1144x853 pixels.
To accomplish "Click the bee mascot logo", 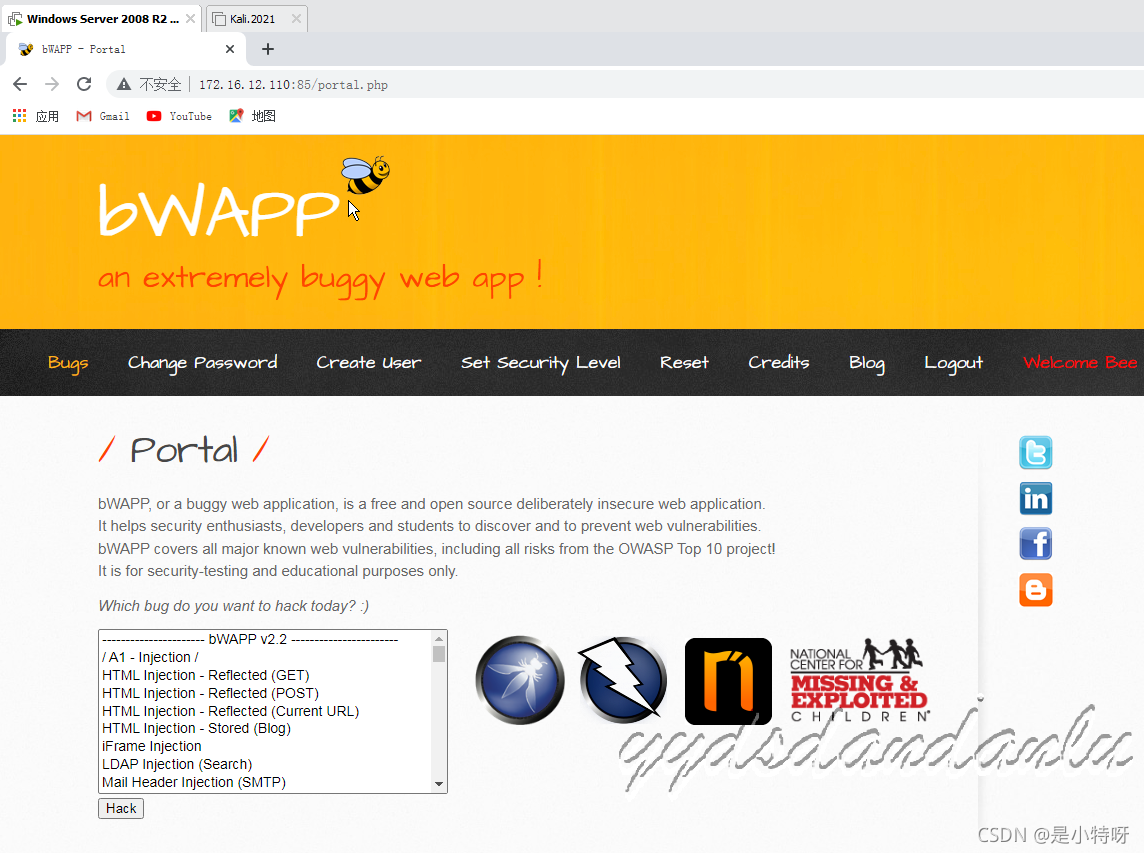I will pyautogui.click(x=366, y=175).
